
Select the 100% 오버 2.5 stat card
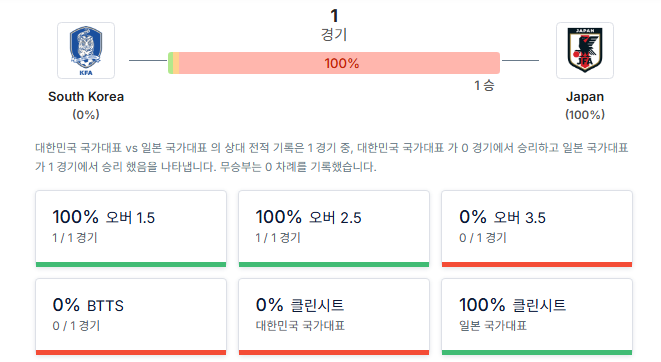(x=334, y=228)
